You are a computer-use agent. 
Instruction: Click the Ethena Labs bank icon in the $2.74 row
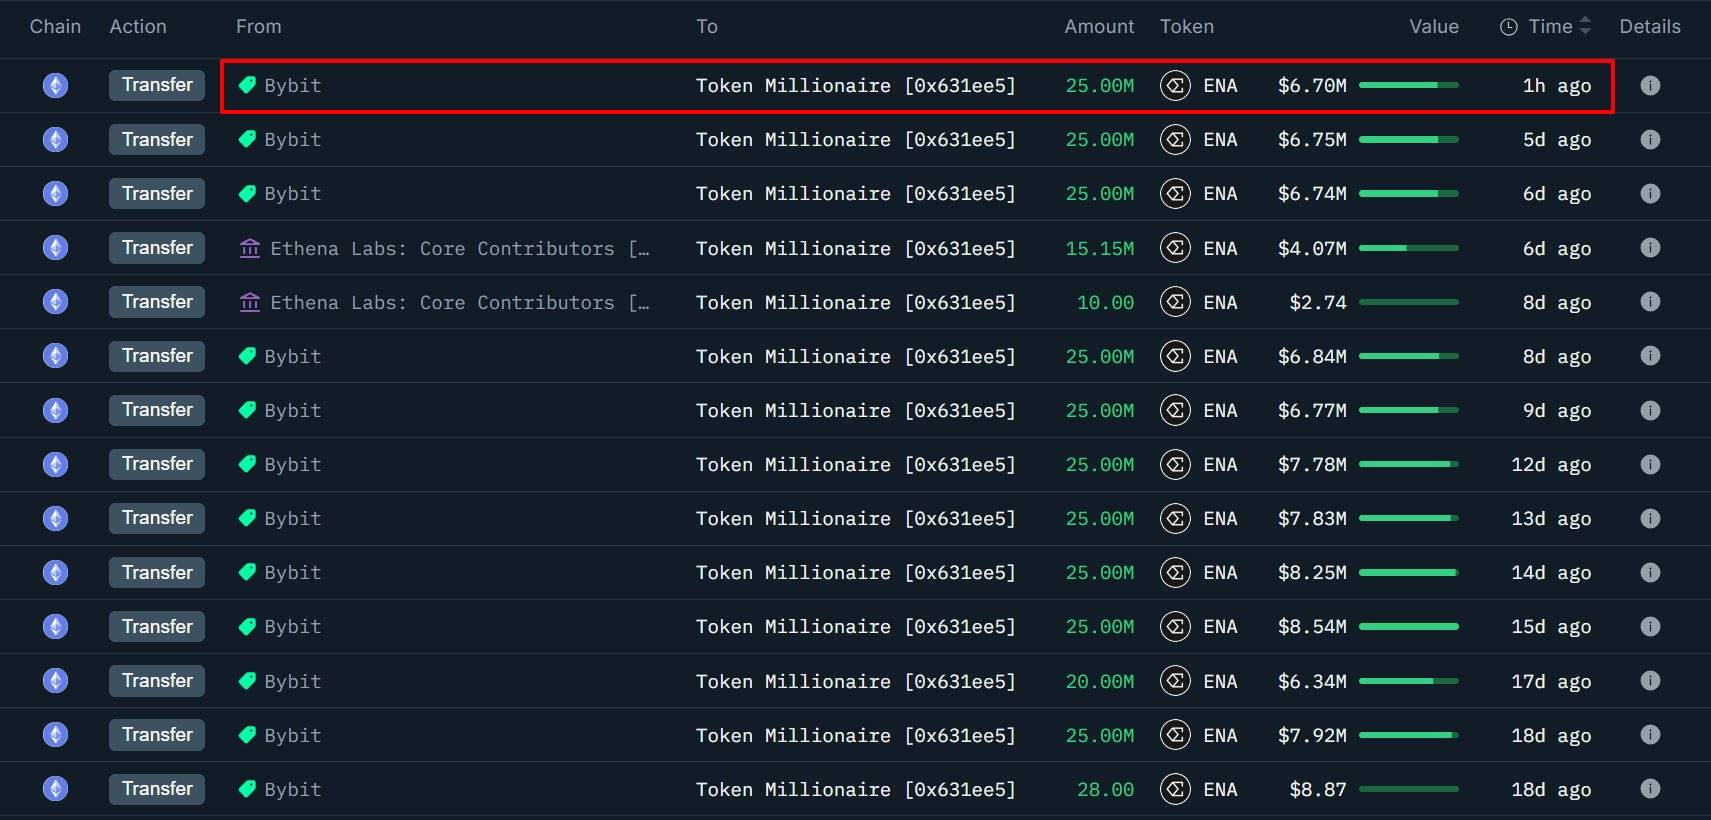pyautogui.click(x=250, y=302)
